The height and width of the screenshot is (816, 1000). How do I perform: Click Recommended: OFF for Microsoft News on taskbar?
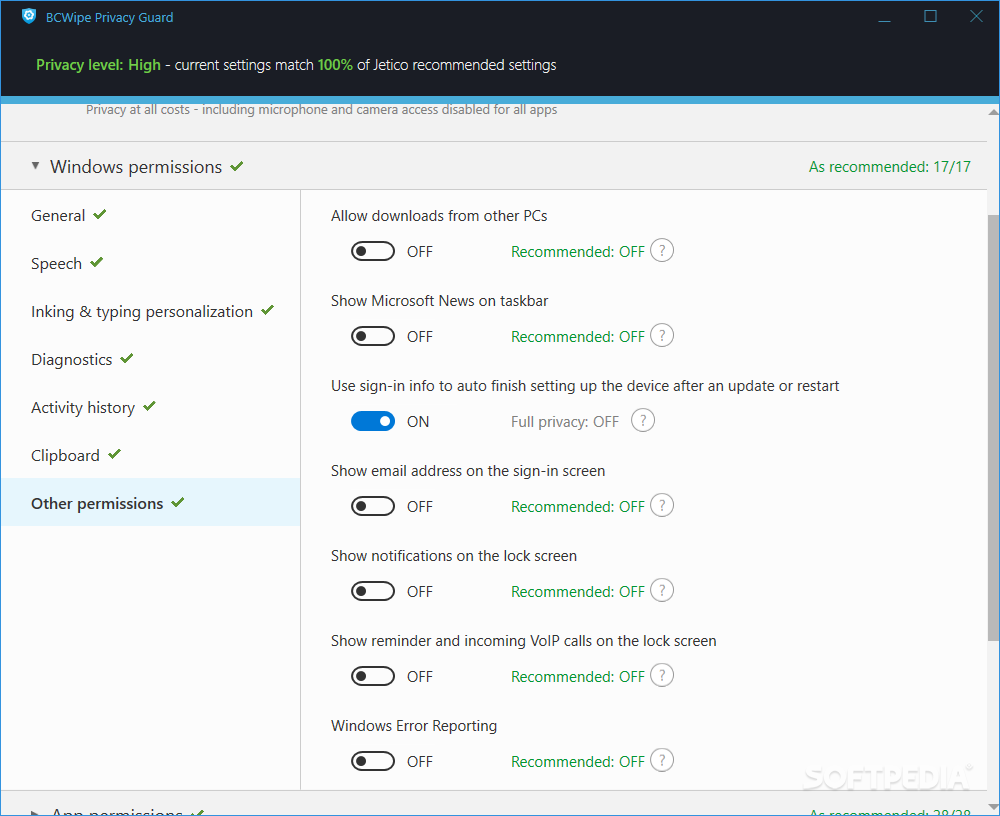(578, 337)
